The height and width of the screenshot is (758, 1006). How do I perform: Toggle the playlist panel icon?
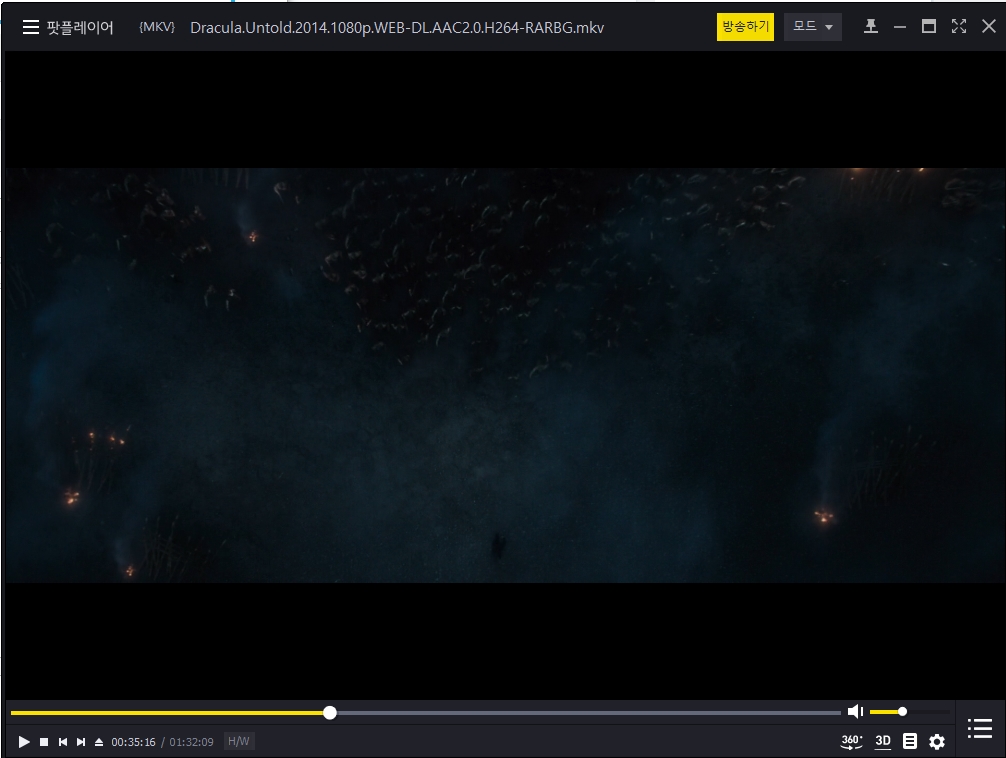(x=980, y=728)
